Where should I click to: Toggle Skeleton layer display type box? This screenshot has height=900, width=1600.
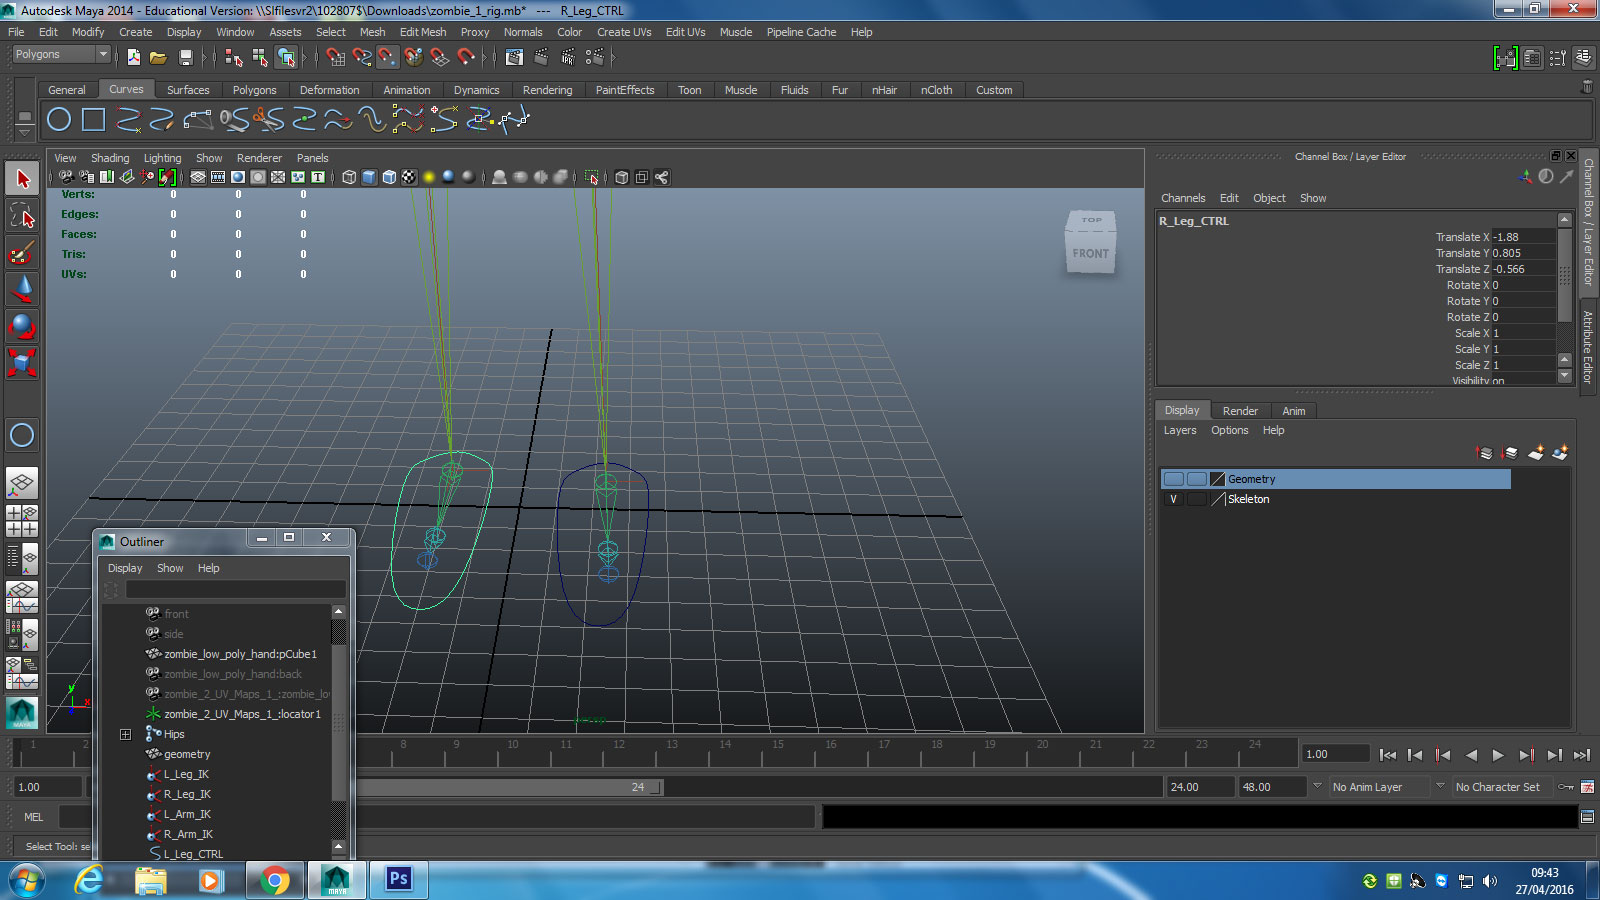(1196, 499)
